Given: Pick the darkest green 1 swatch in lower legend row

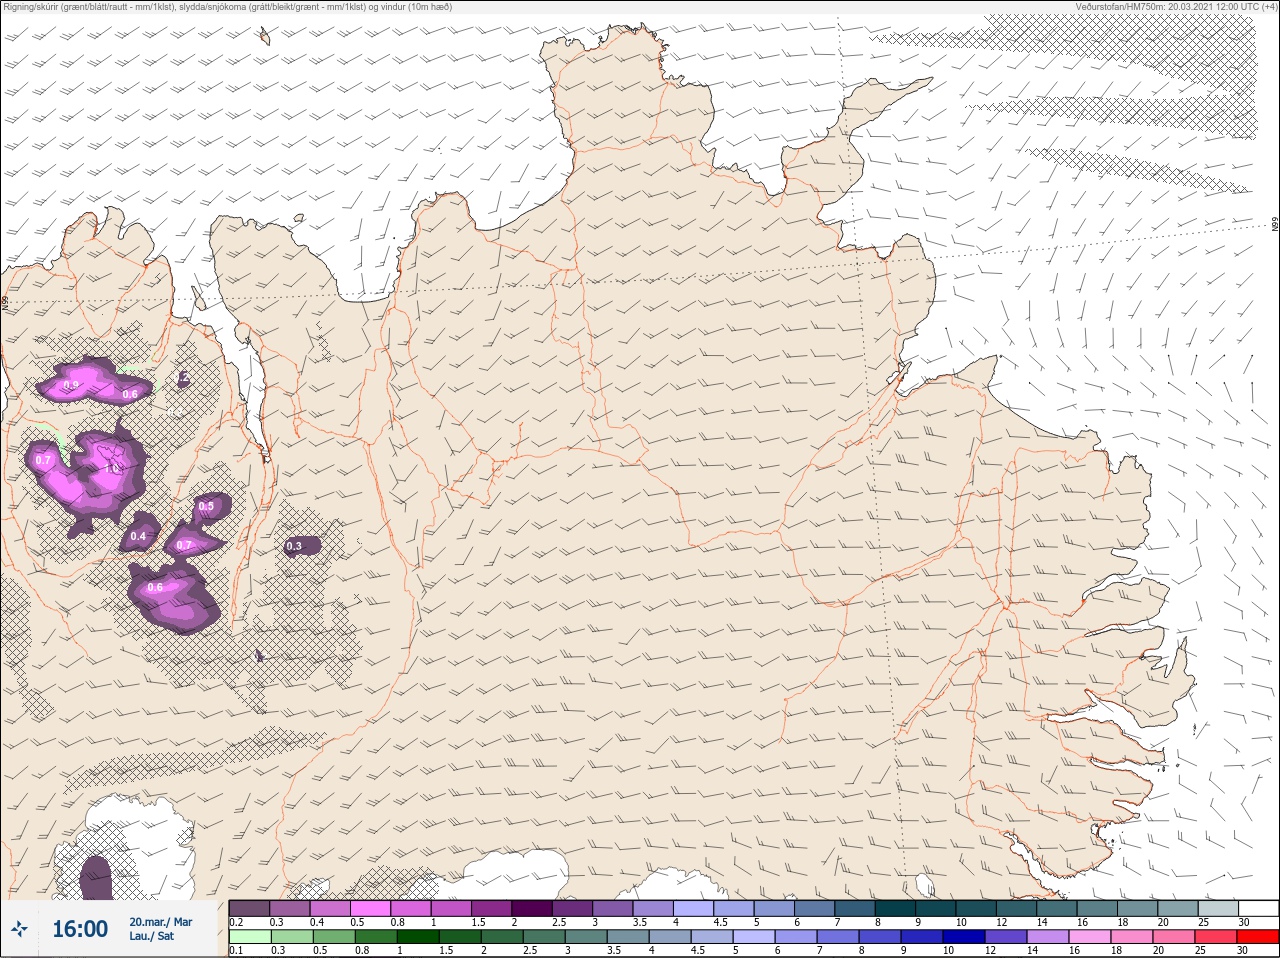Looking at the screenshot, I should point(417,937).
